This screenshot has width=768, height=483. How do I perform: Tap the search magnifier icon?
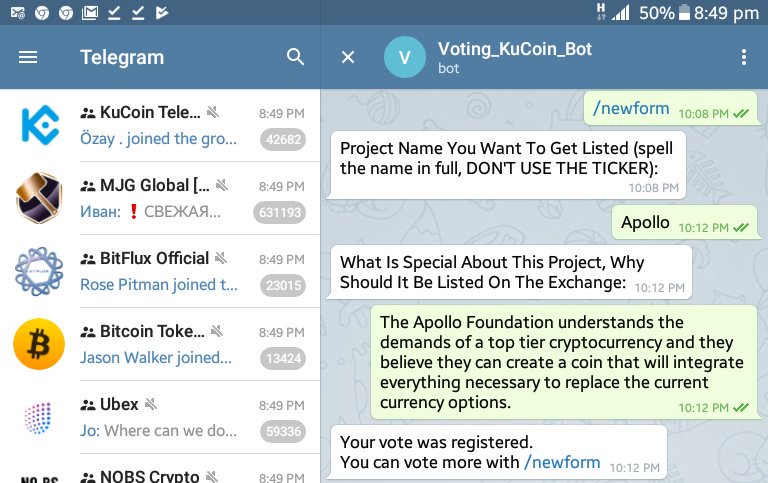(x=295, y=57)
